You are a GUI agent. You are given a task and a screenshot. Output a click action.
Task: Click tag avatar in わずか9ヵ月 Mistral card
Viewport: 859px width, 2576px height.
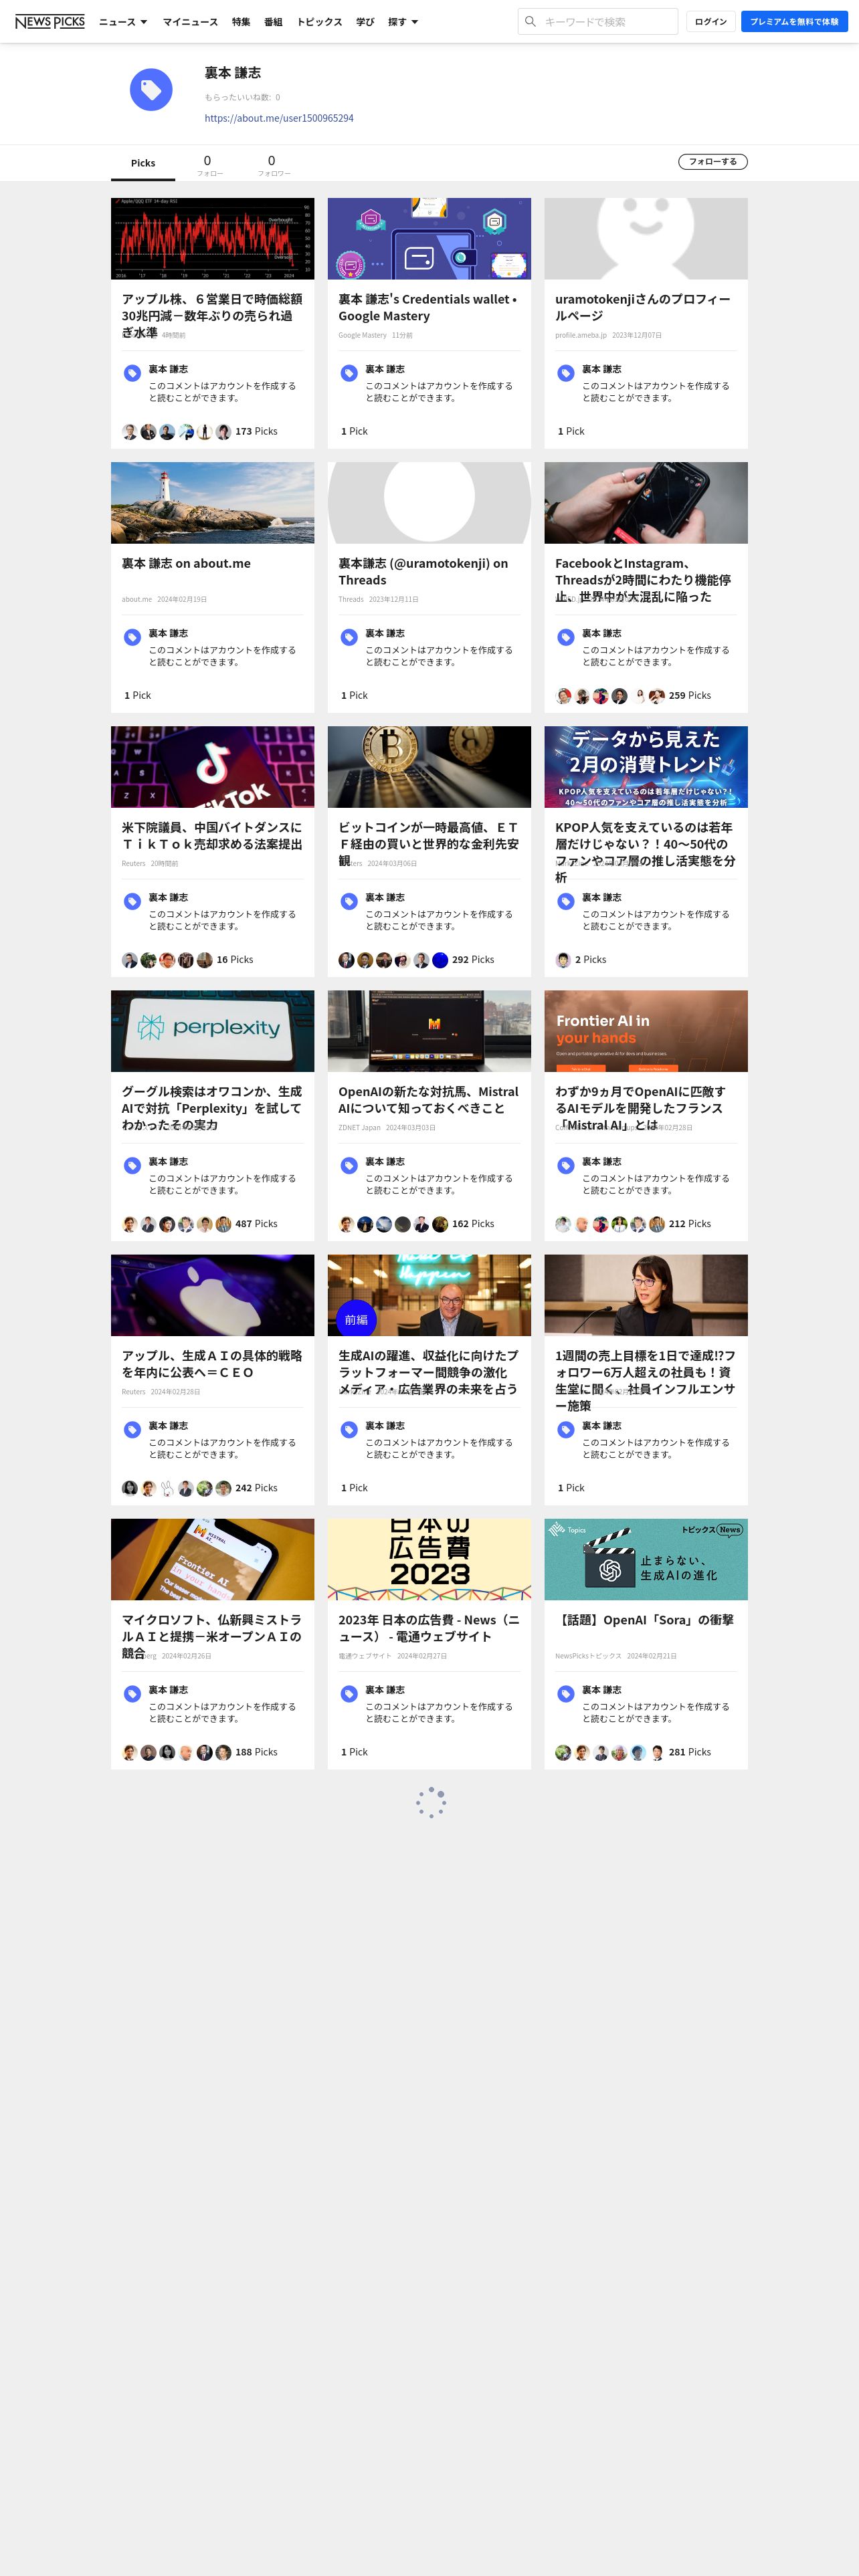click(x=565, y=1165)
